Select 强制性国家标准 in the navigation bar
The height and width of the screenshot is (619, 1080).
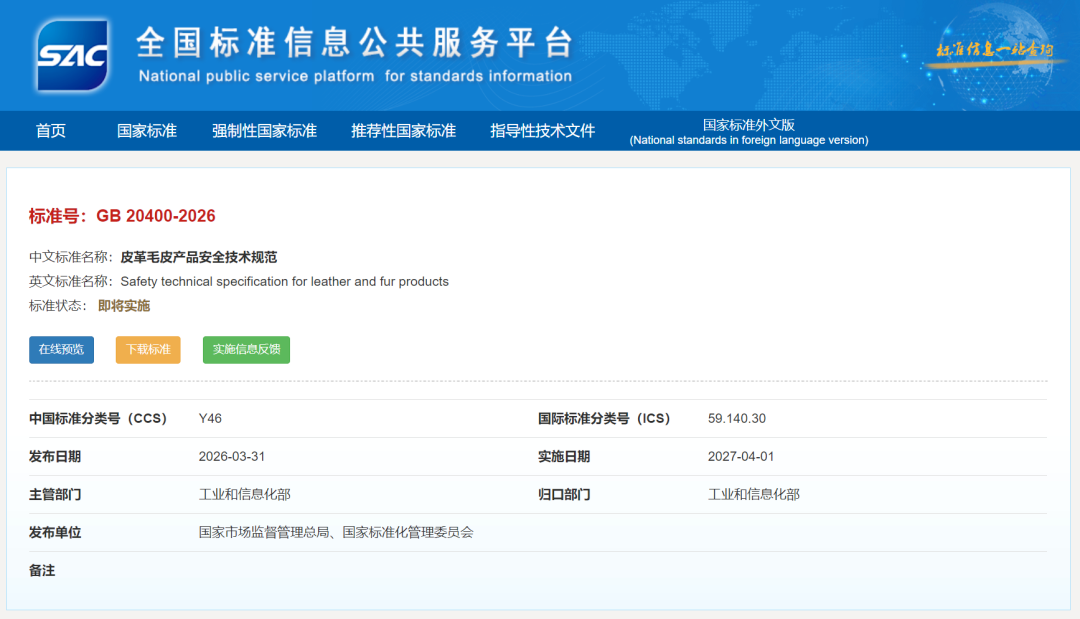click(x=264, y=131)
